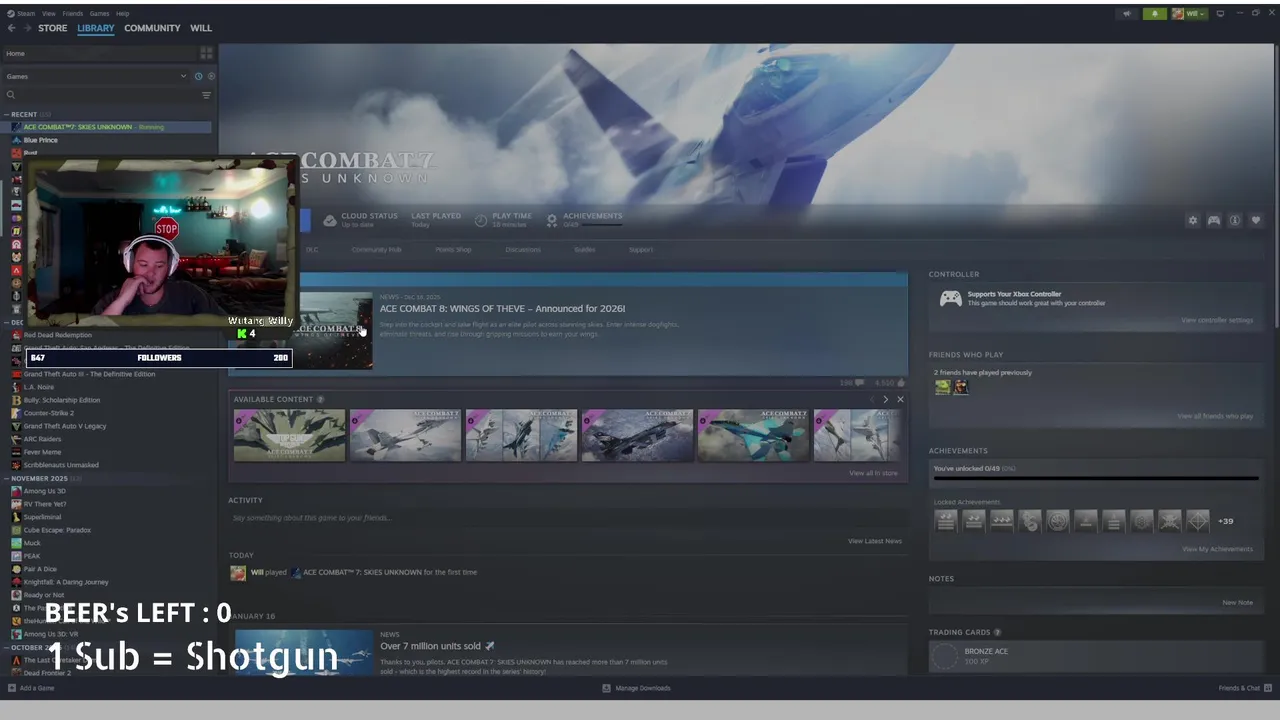Click the library search field
The width and height of the screenshot is (1280, 720).
click(100, 95)
